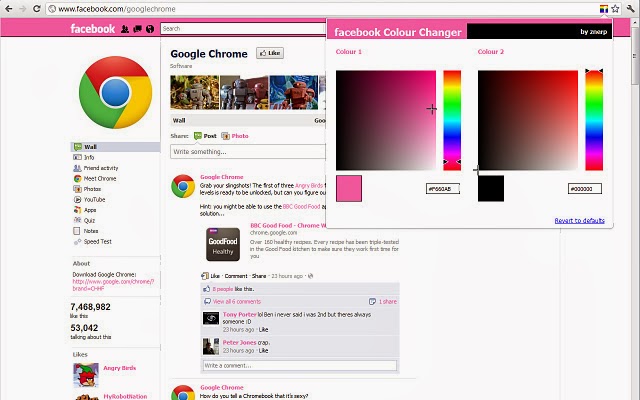640x400 pixels.
Task: Comment on the first Chrome post
Action: point(236,276)
